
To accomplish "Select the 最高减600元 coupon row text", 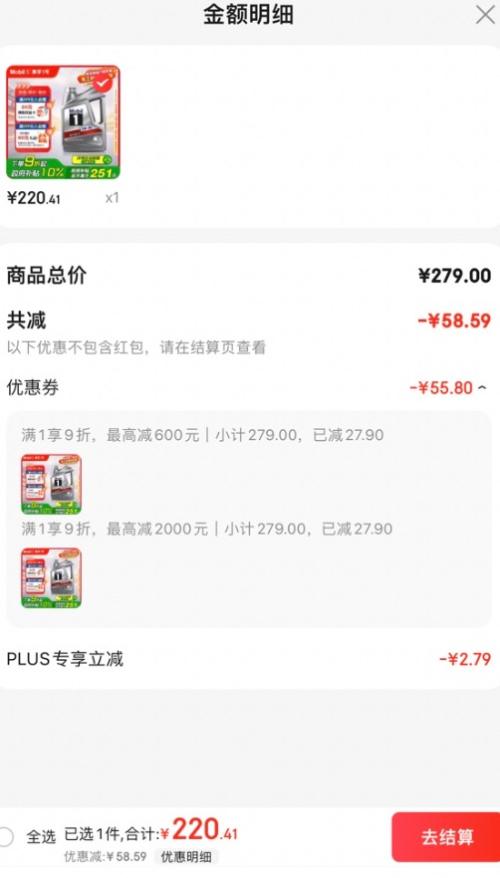I will click(203, 435).
